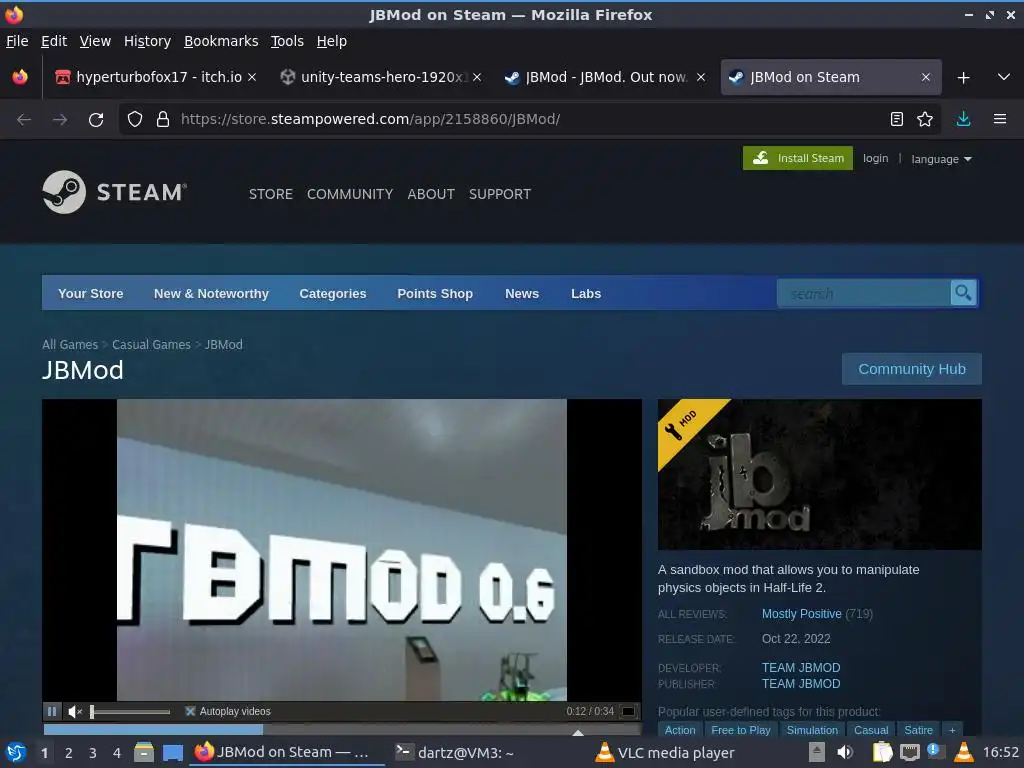The height and width of the screenshot is (768, 1024).
Task: Click the magnifying glass search icon
Action: click(x=963, y=293)
